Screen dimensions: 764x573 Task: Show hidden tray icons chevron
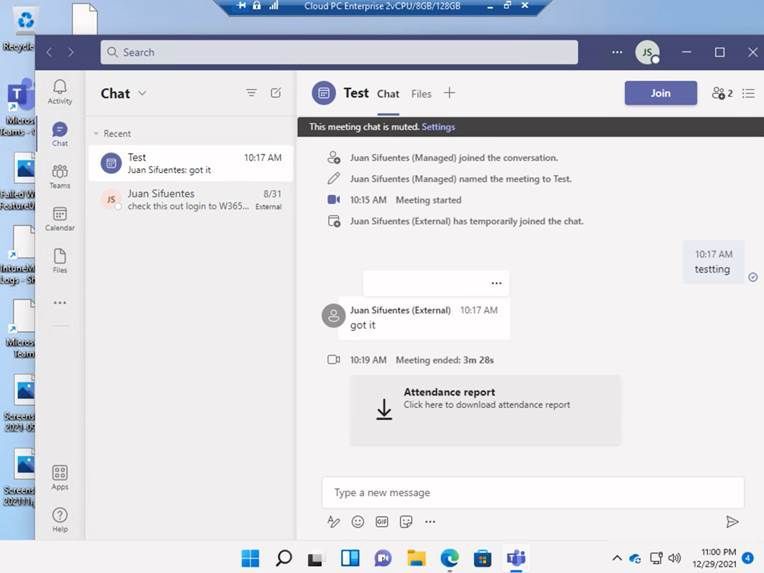pos(617,558)
